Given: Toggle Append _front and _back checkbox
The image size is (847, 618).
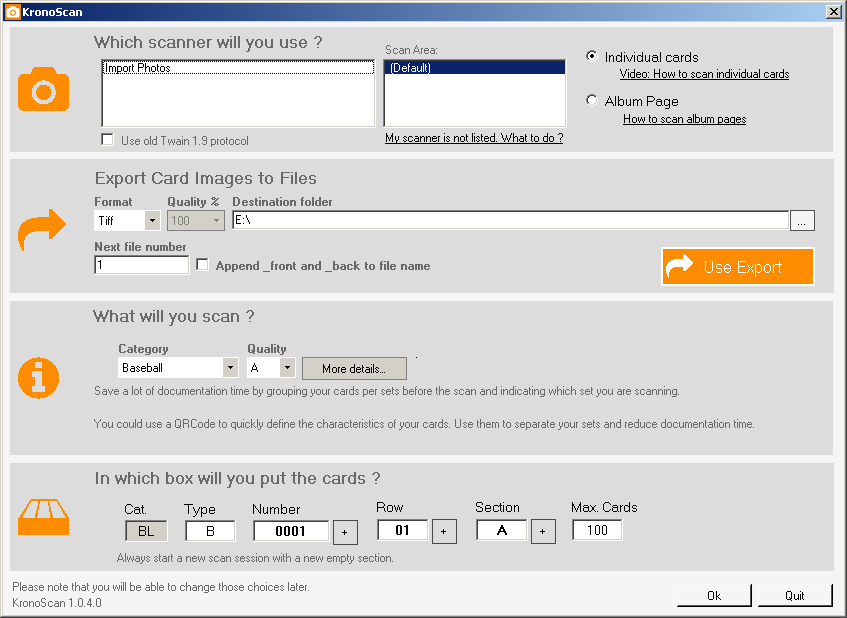Looking at the screenshot, I should coord(203,265).
